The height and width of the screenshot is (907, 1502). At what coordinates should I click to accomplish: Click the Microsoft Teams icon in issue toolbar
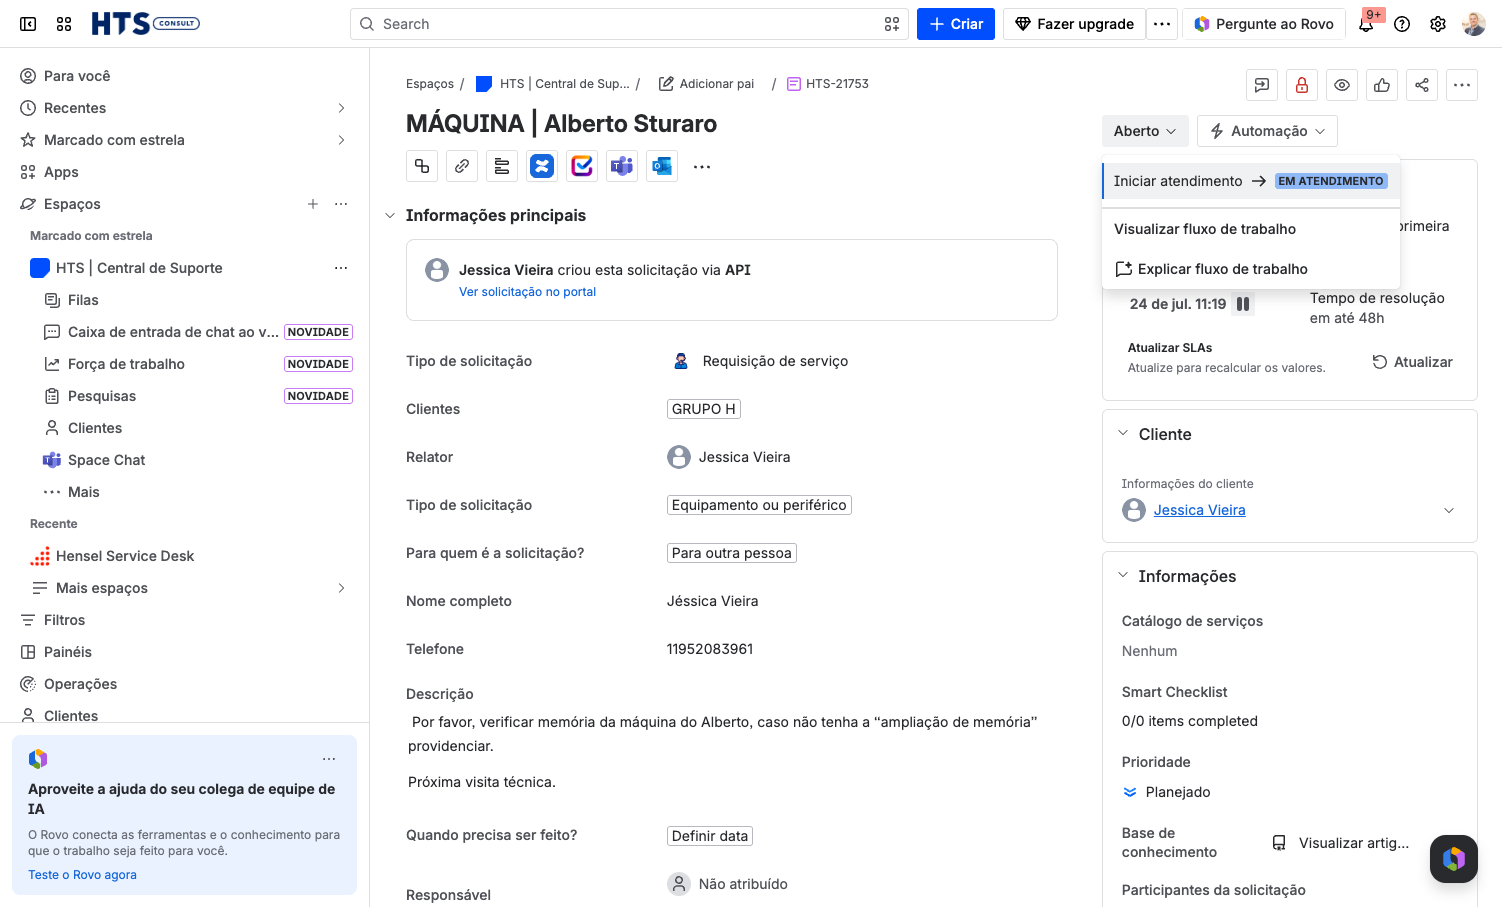tap(622, 166)
